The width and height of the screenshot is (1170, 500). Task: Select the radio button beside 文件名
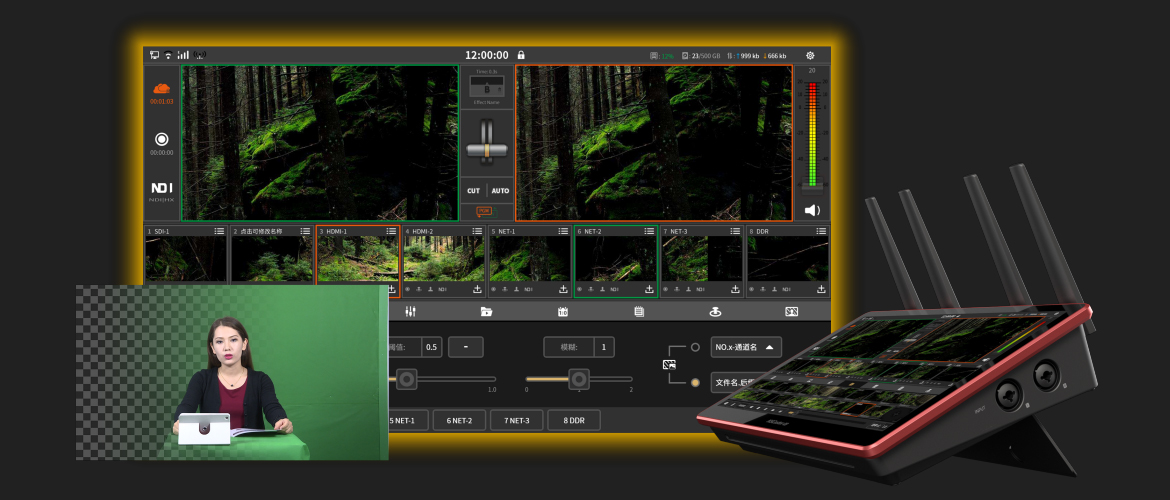tap(695, 382)
